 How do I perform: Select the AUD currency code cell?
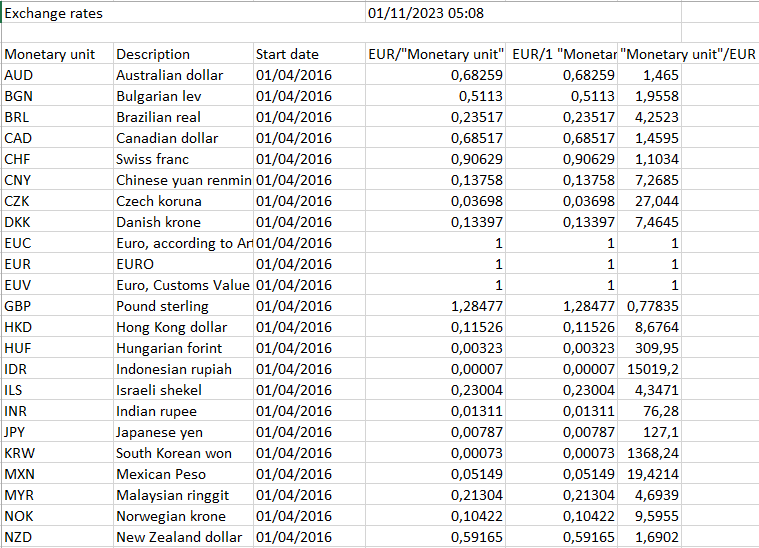pos(20,75)
